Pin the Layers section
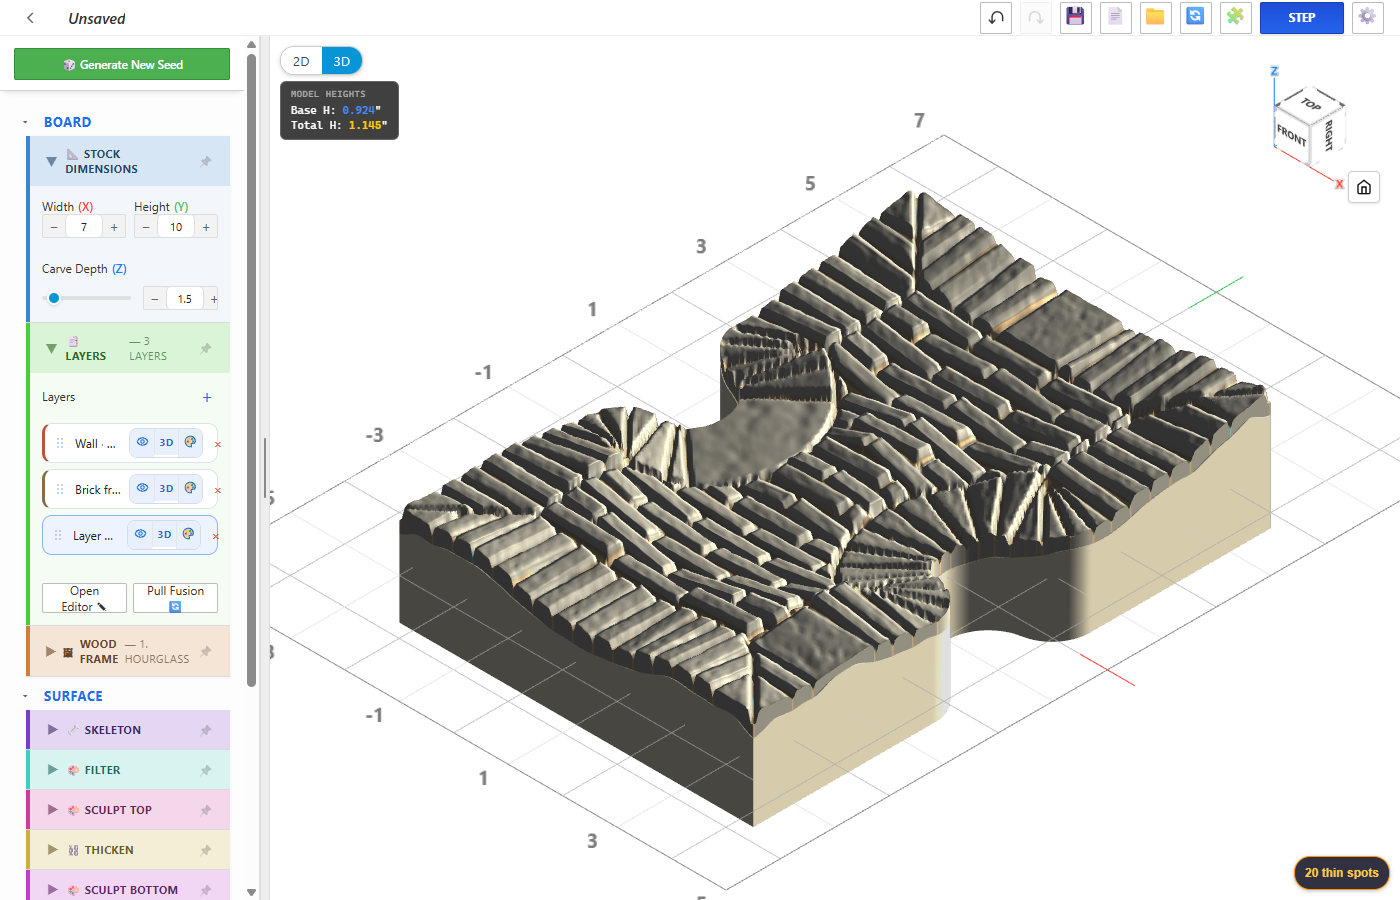Image resolution: width=1400 pixels, height=900 pixels. [x=206, y=348]
